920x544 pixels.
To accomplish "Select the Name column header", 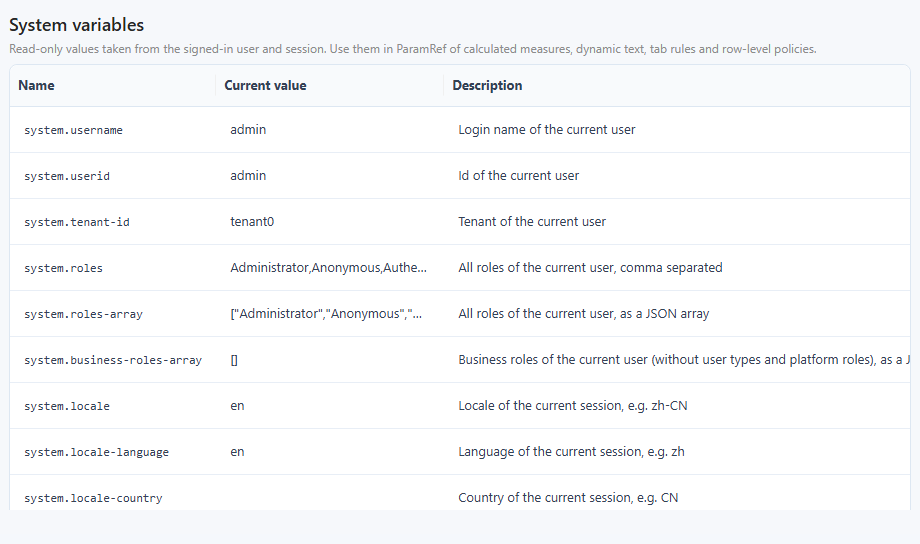I will point(36,86).
